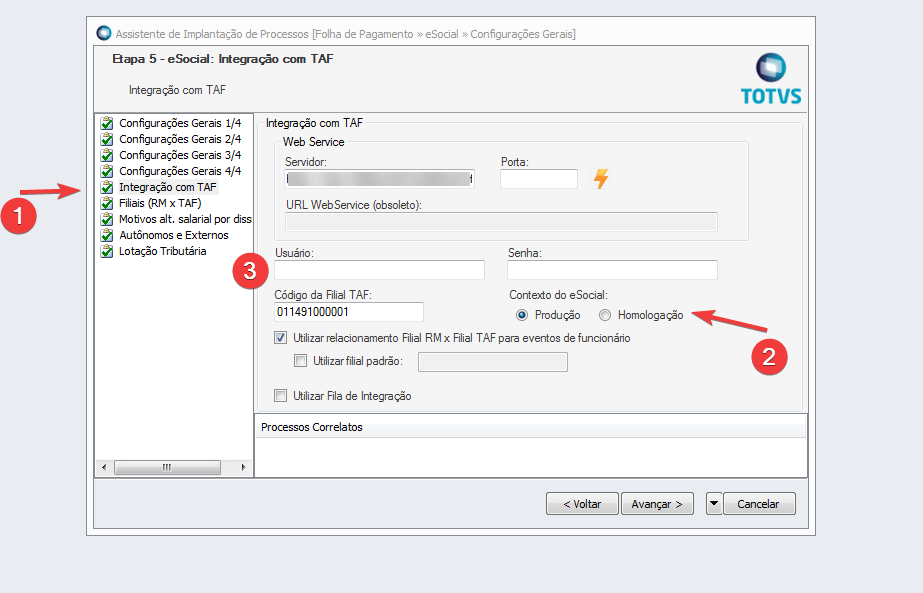Go to Filiais (RM x TAF) step
The image size is (923, 593).
click(x=160, y=203)
